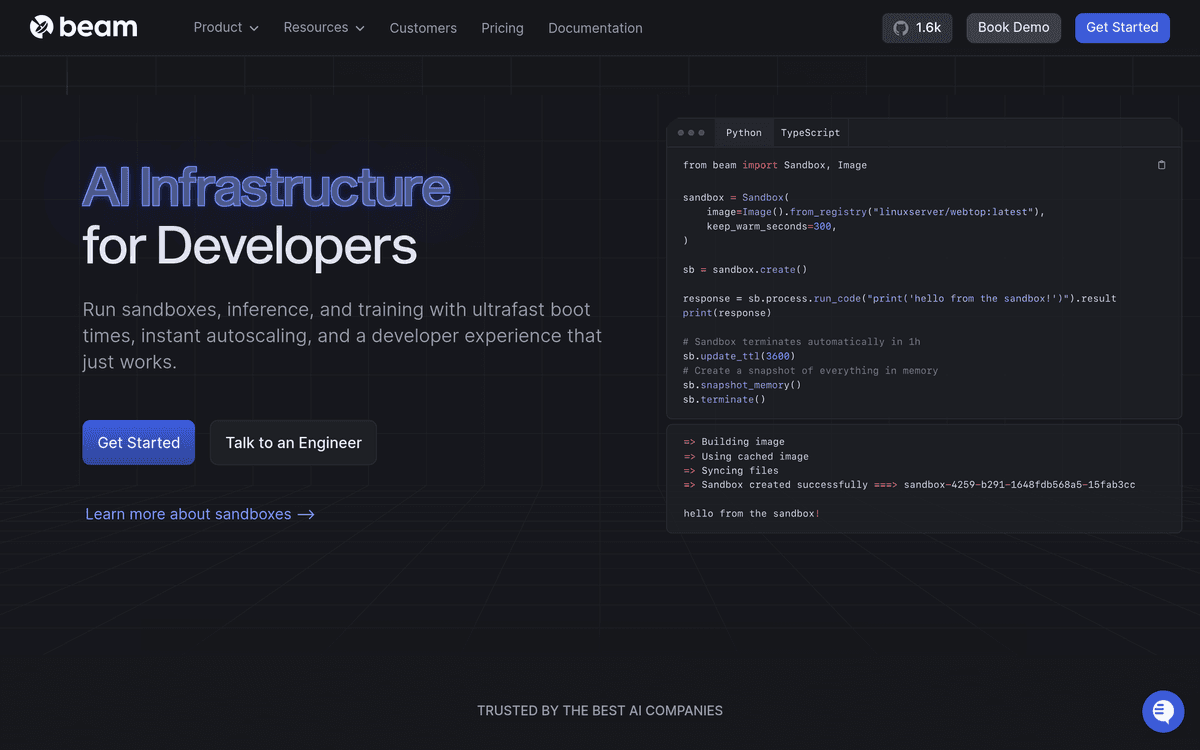Click the arrow beside Learn more about sandboxes
This screenshot has width=1200, height=750.
(x=306, y=514)
